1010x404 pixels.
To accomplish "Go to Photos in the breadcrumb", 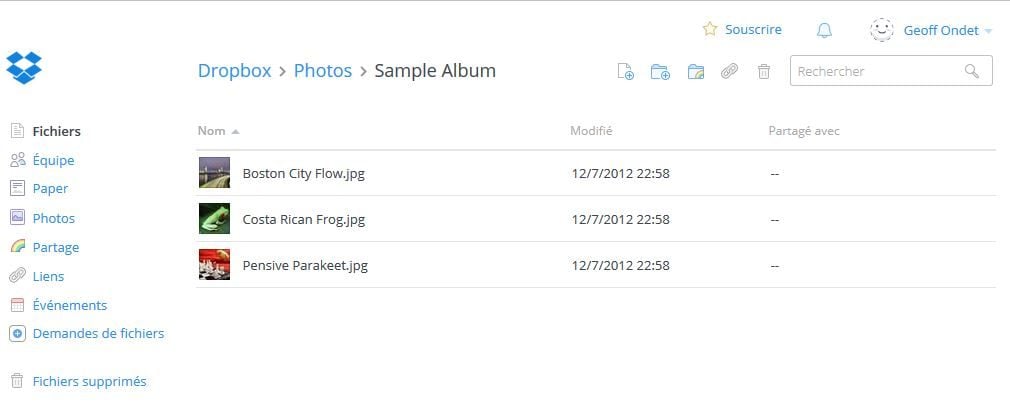I will [x=323, y=71].
